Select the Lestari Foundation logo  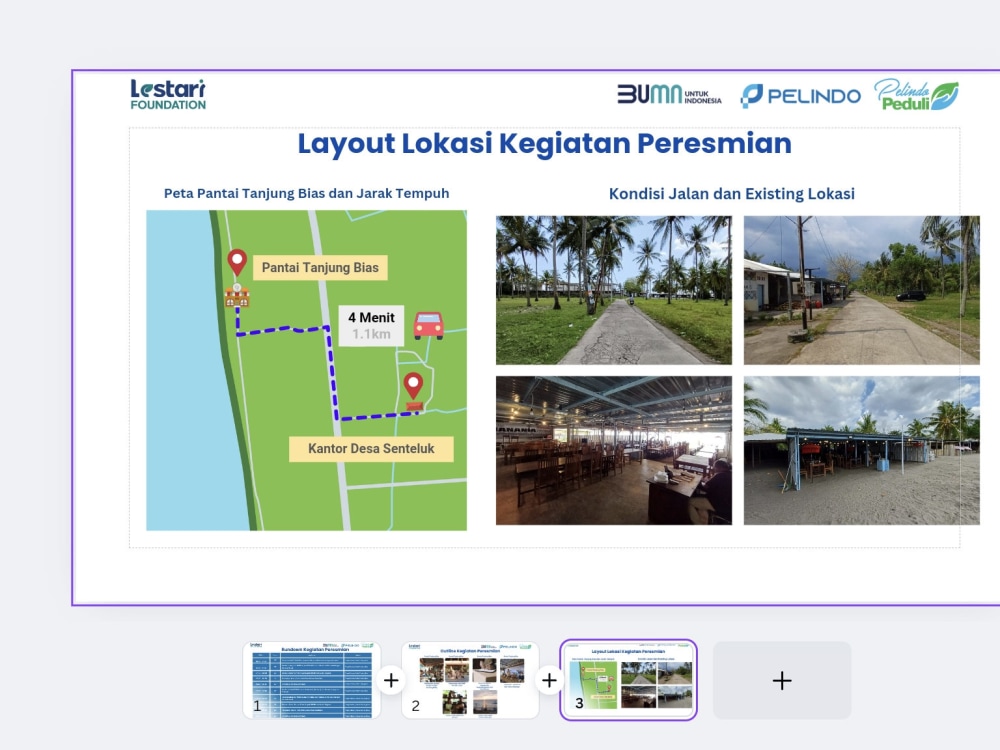point(168,94)
